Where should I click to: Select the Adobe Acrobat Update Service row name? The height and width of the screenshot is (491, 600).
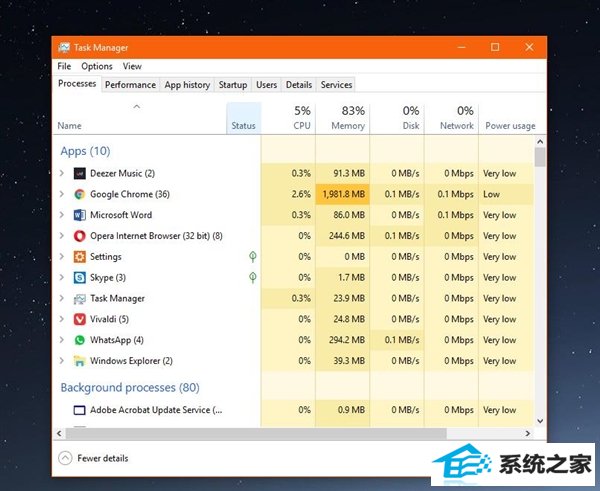[x=156, y=410]
